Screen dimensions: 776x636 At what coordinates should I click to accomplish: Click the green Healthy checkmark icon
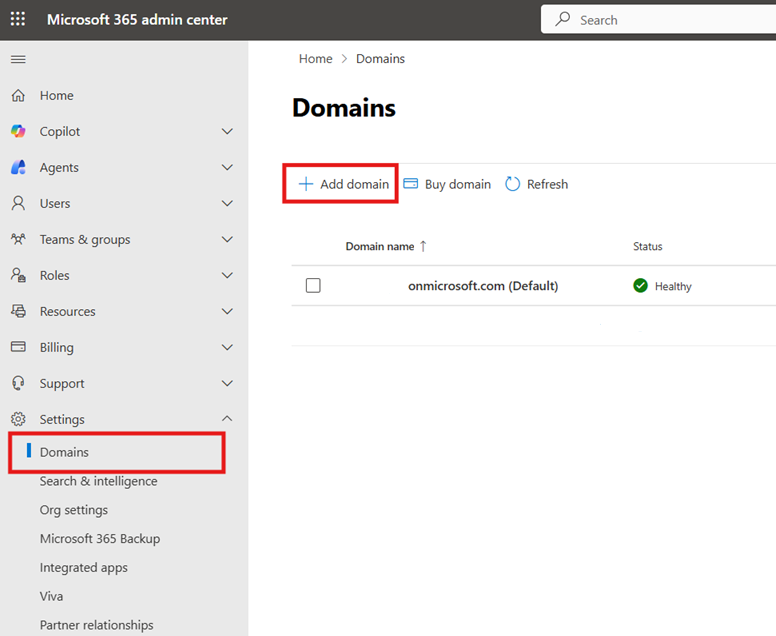[640, 286]
